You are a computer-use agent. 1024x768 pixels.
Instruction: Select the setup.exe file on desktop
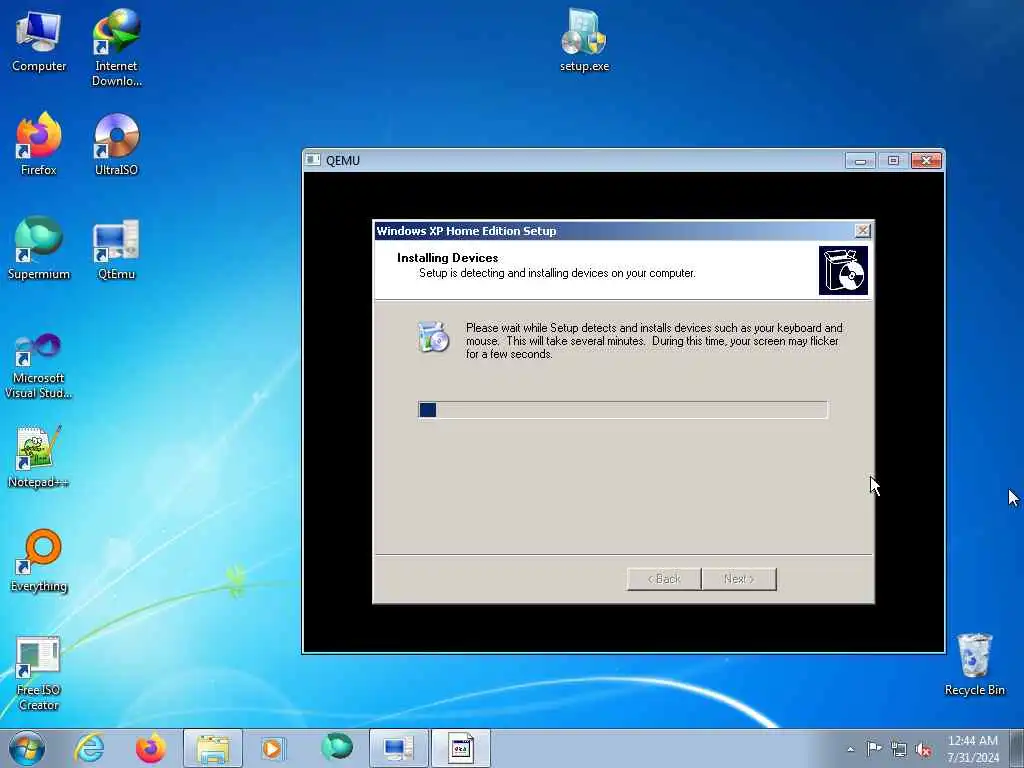pyautogui.click(x=584, y=40)
